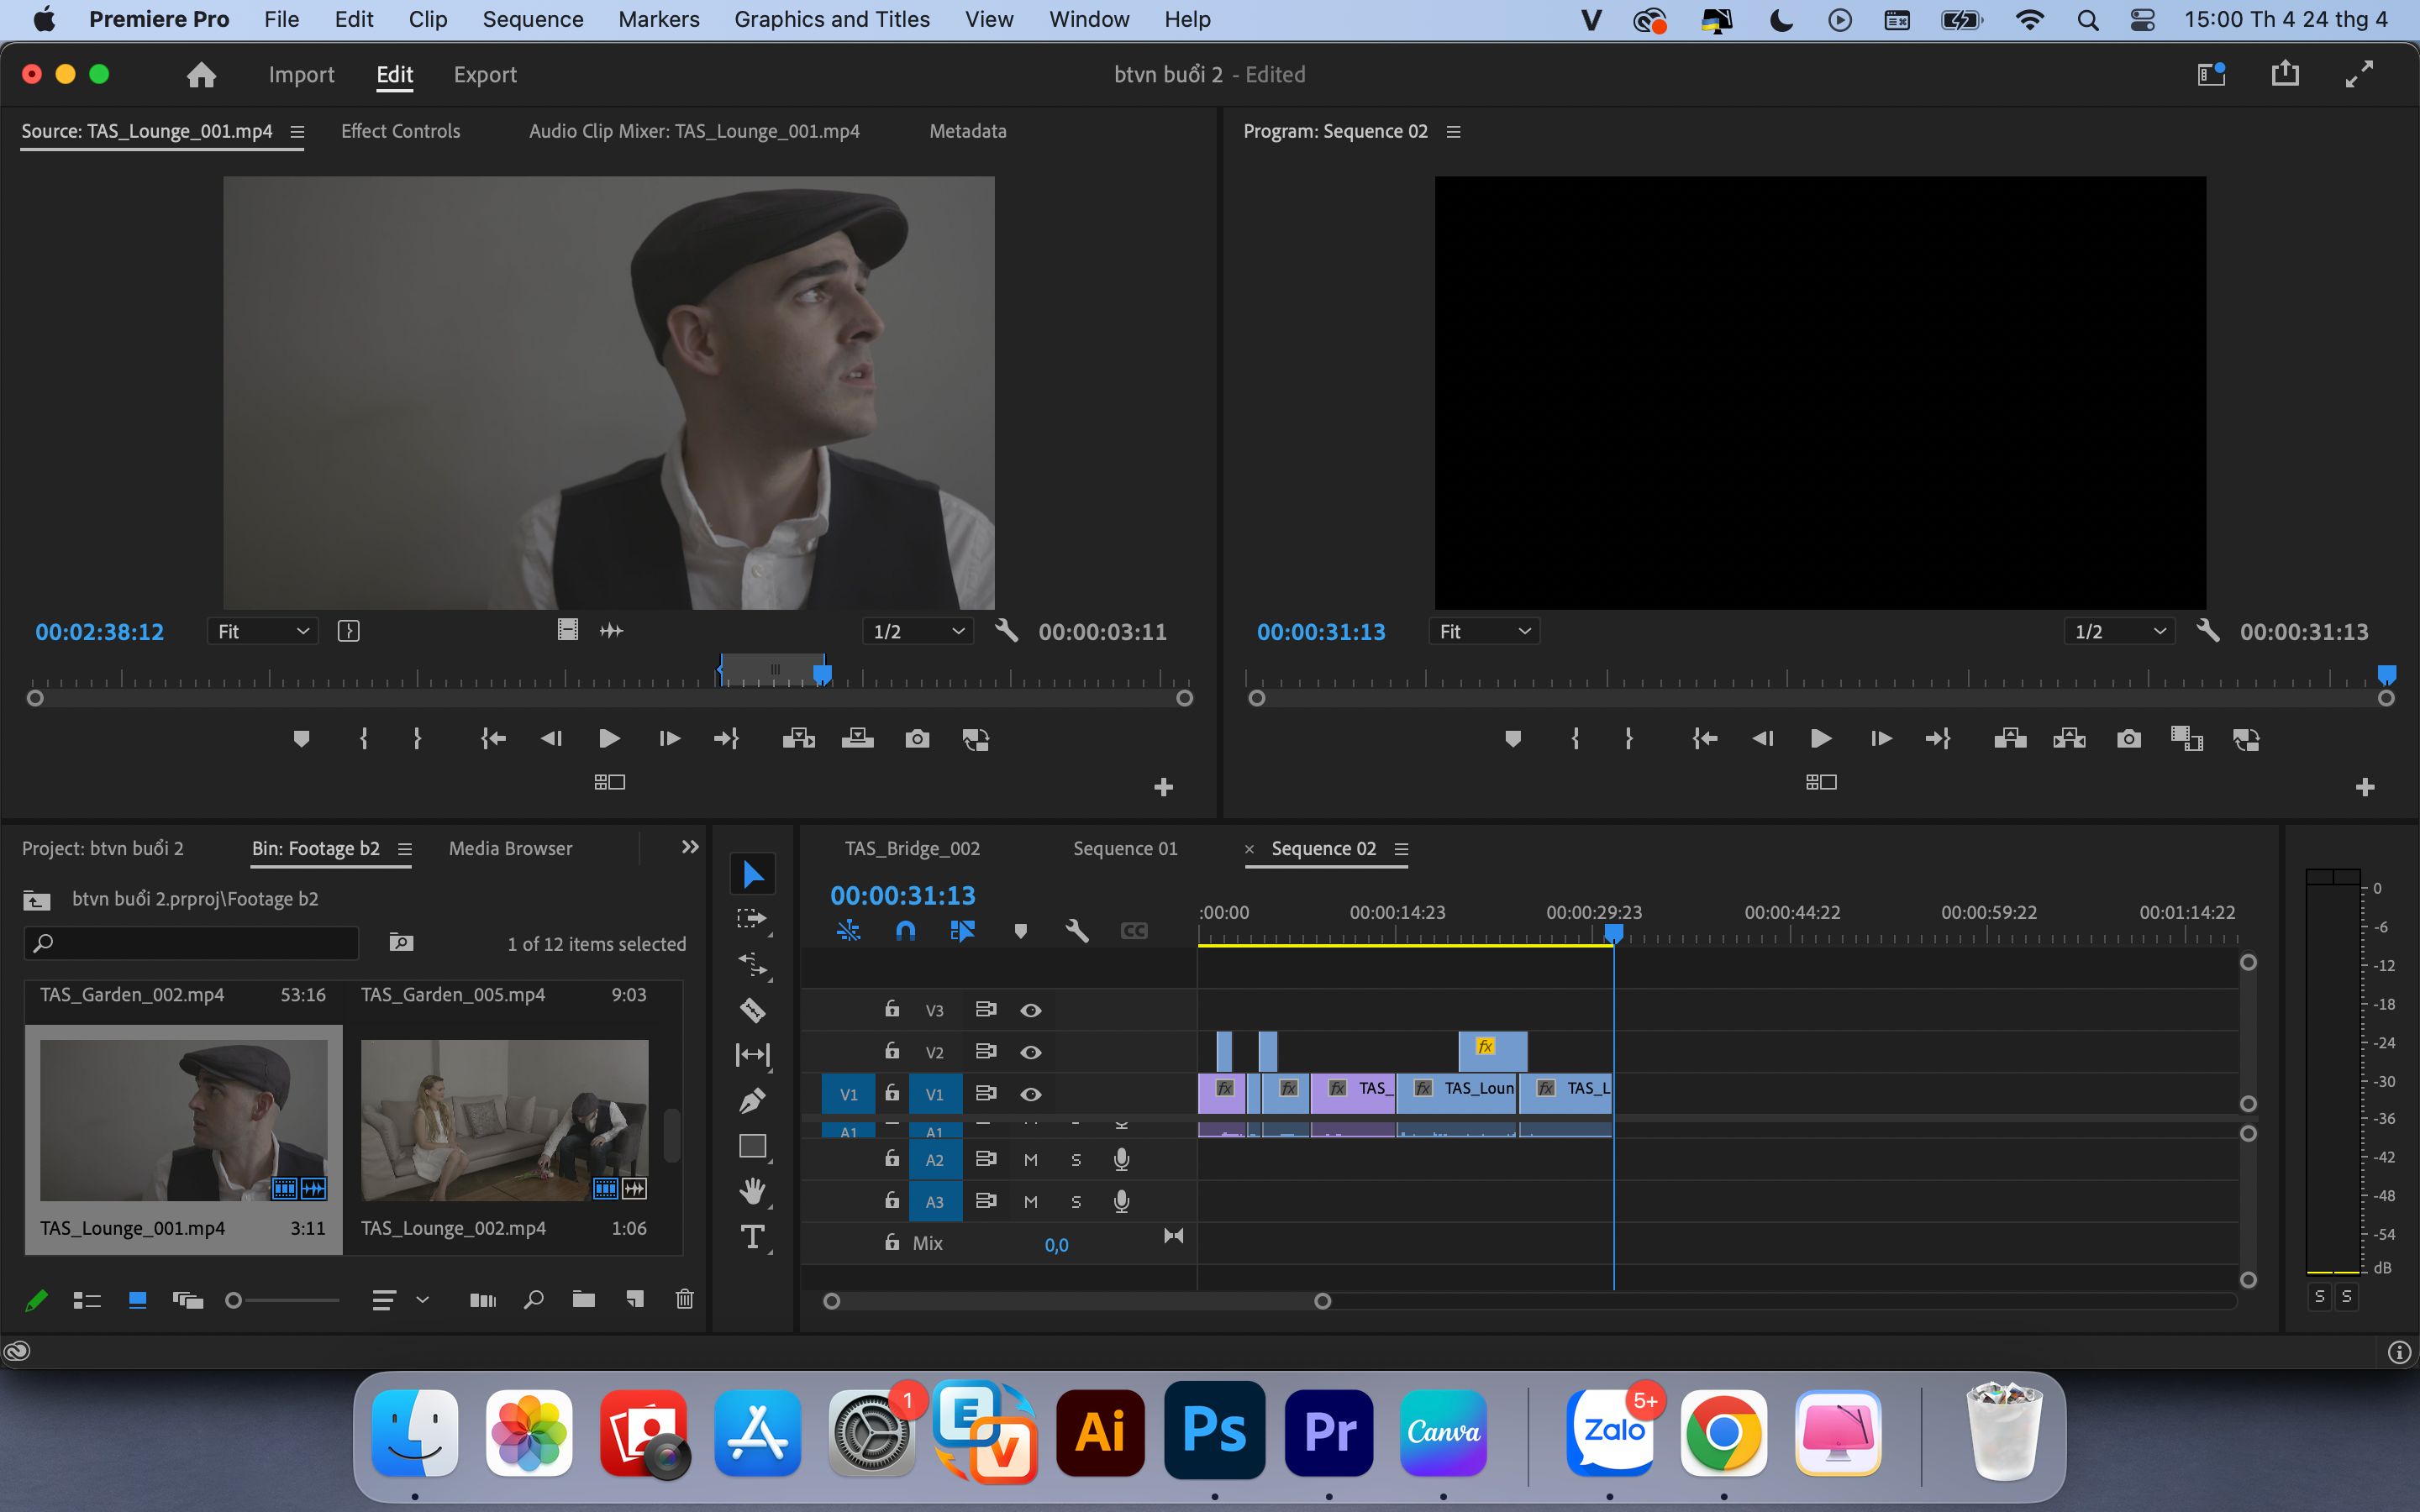
Task: Open Program monitor 1/2 resolution dropdown
Action: (x=2119, y=631)
